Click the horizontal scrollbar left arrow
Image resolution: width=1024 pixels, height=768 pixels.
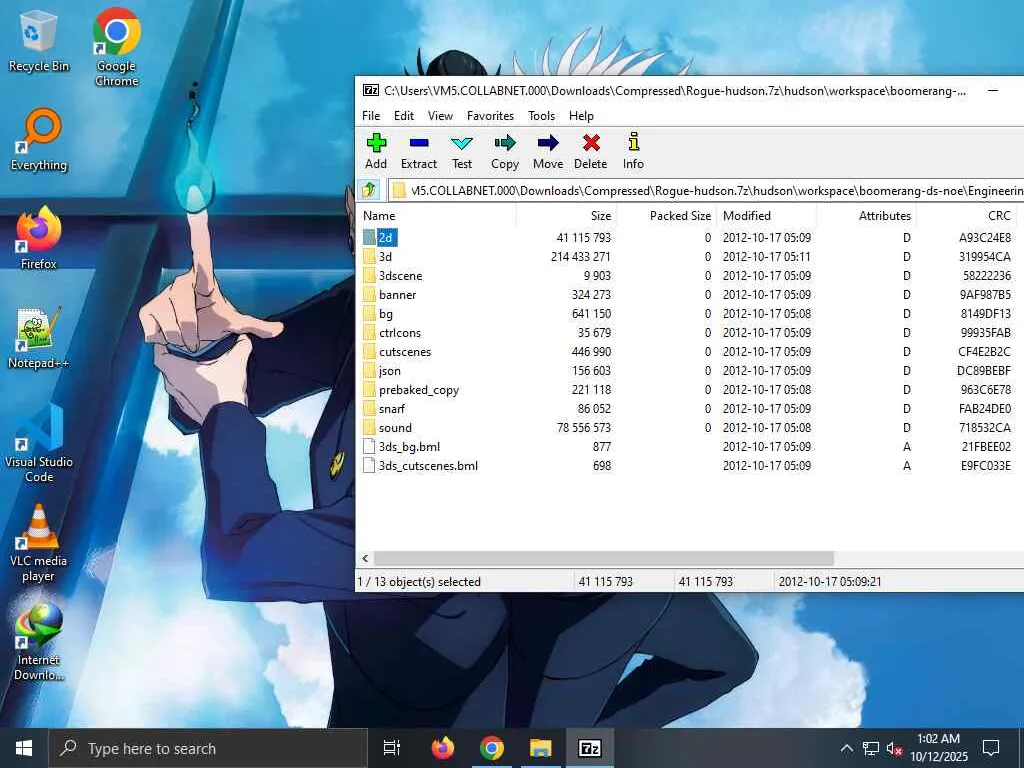[365, 558]
